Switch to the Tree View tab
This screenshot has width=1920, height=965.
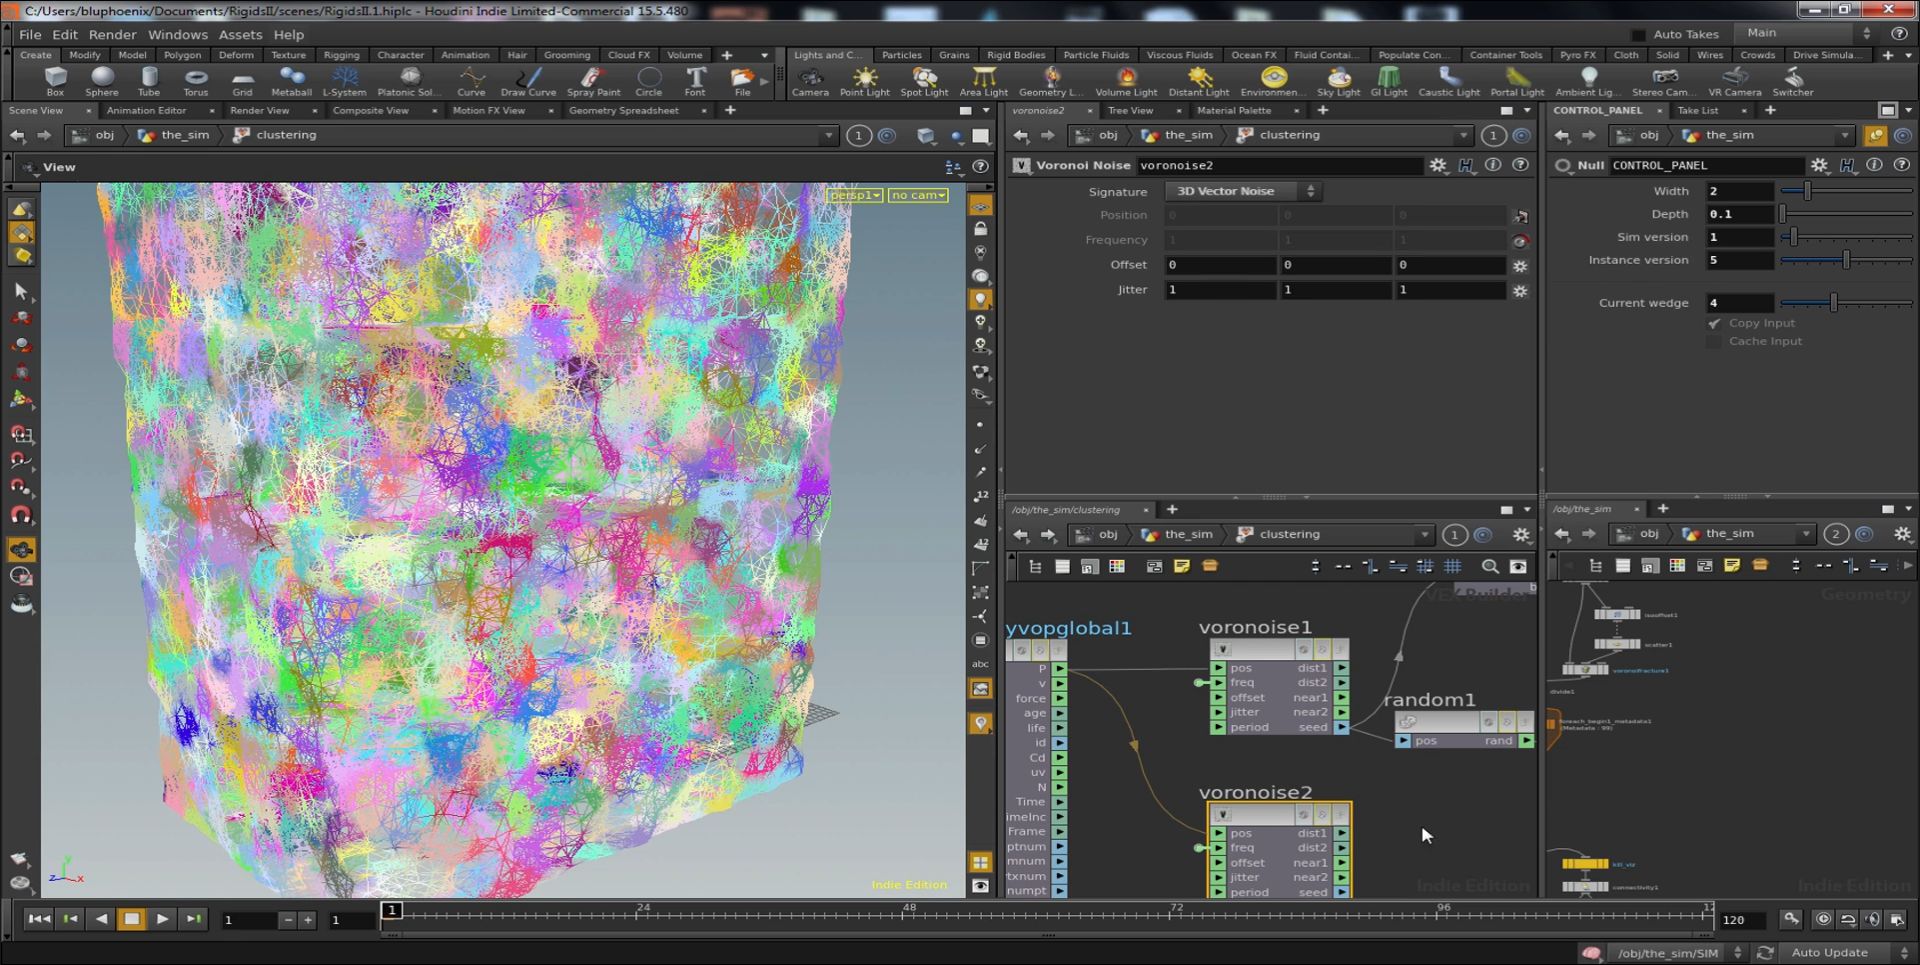[x=1130, y=110]
